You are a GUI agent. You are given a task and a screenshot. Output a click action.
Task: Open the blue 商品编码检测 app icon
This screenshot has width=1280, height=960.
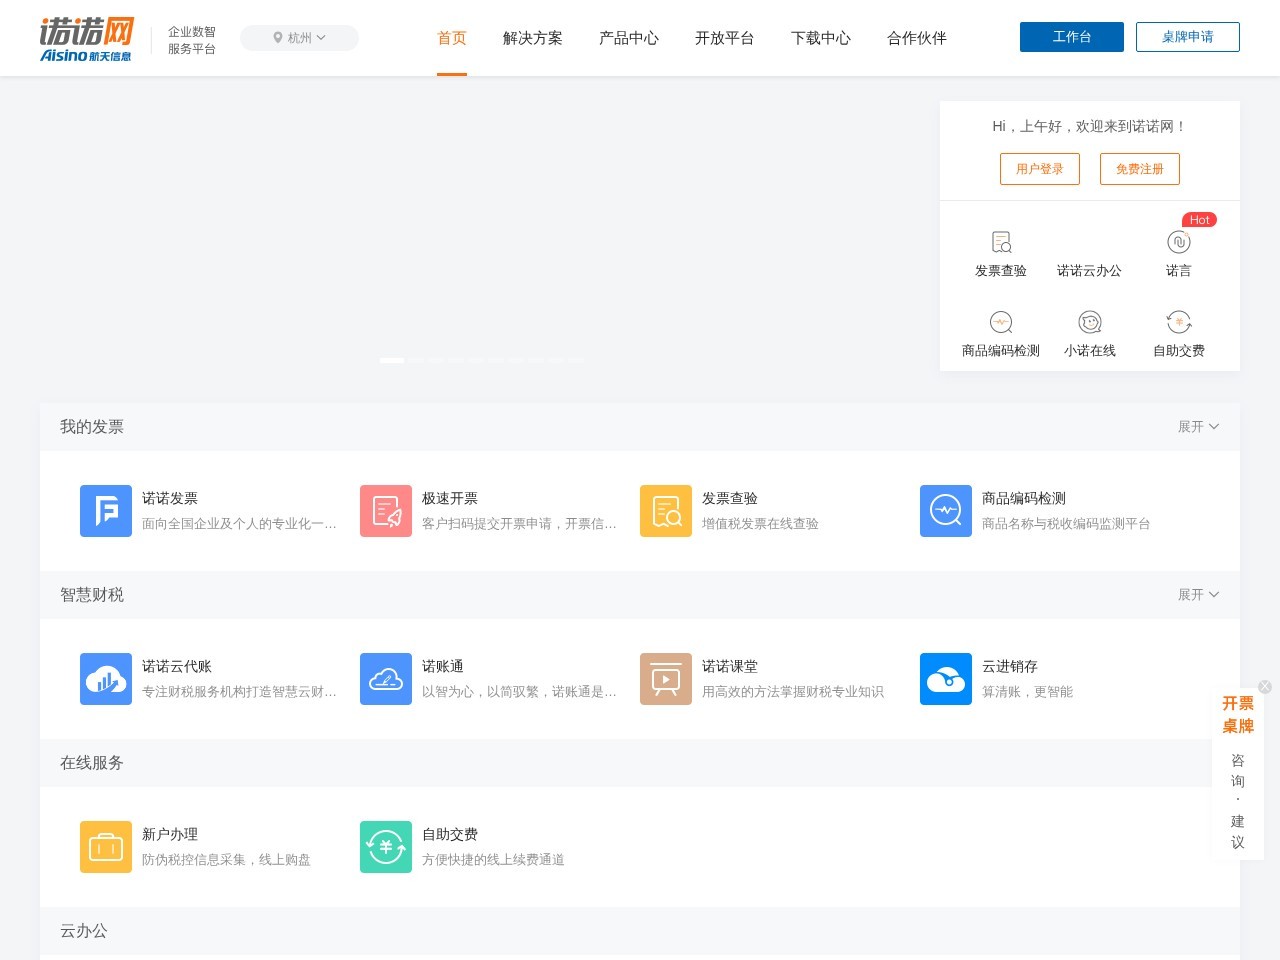[946, 511]
